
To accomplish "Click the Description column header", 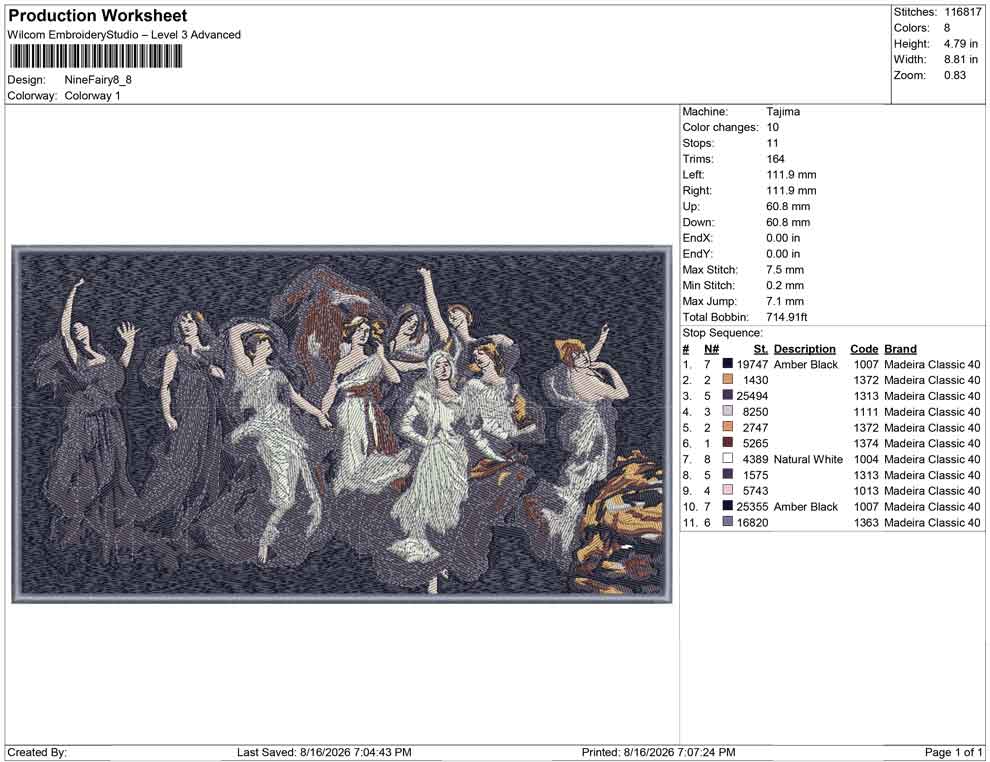I will point(804,349).
